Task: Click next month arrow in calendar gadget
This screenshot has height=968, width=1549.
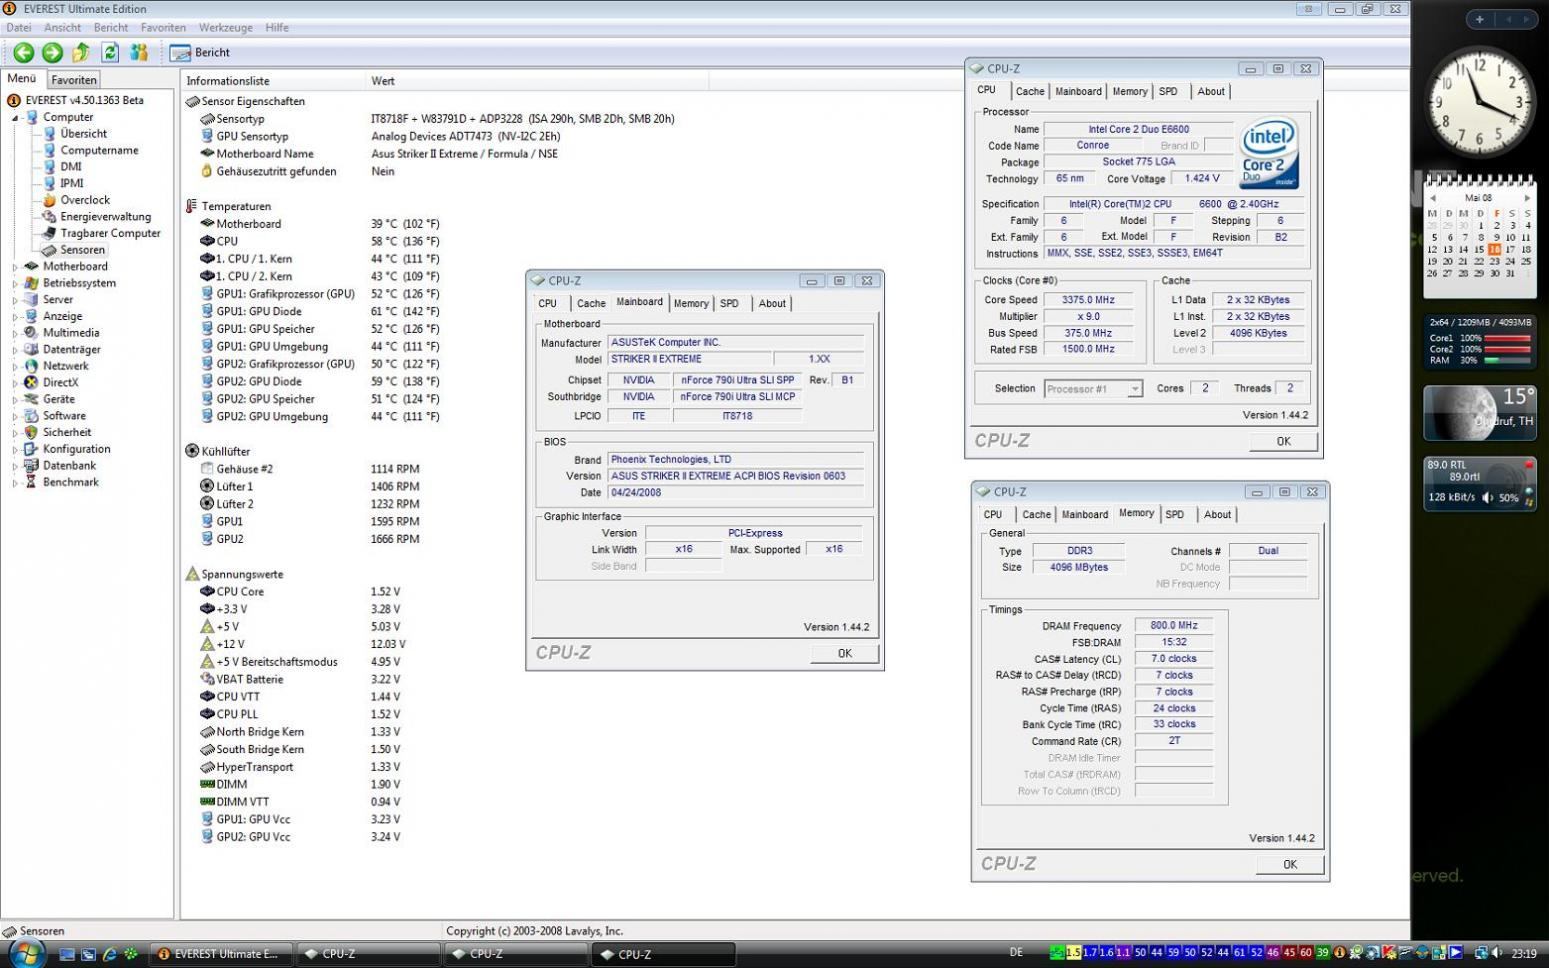Action: pyautogui.click(x=1527, y=198)
